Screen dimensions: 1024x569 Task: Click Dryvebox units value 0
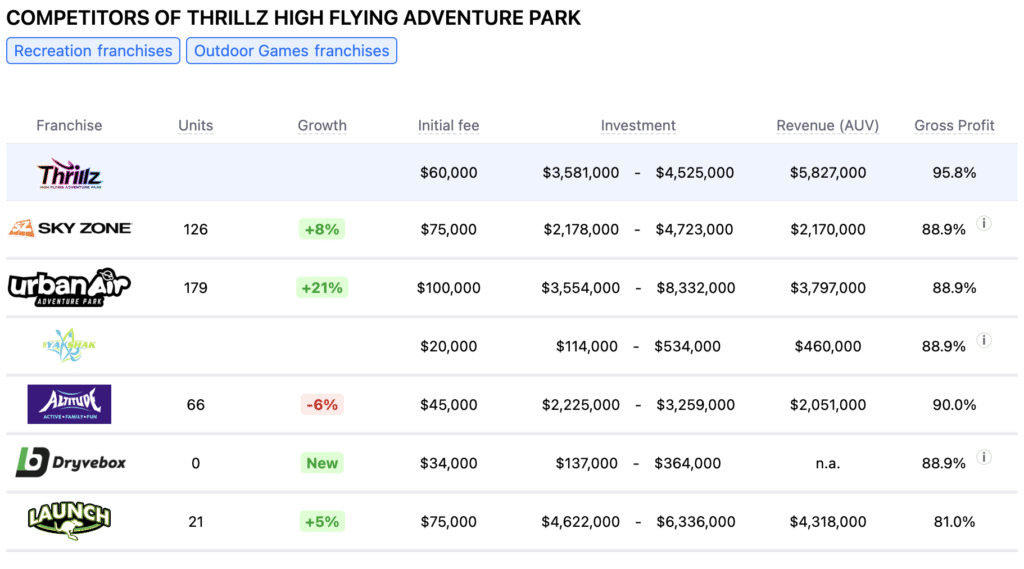pyautogui.click(x=196, y=463)
